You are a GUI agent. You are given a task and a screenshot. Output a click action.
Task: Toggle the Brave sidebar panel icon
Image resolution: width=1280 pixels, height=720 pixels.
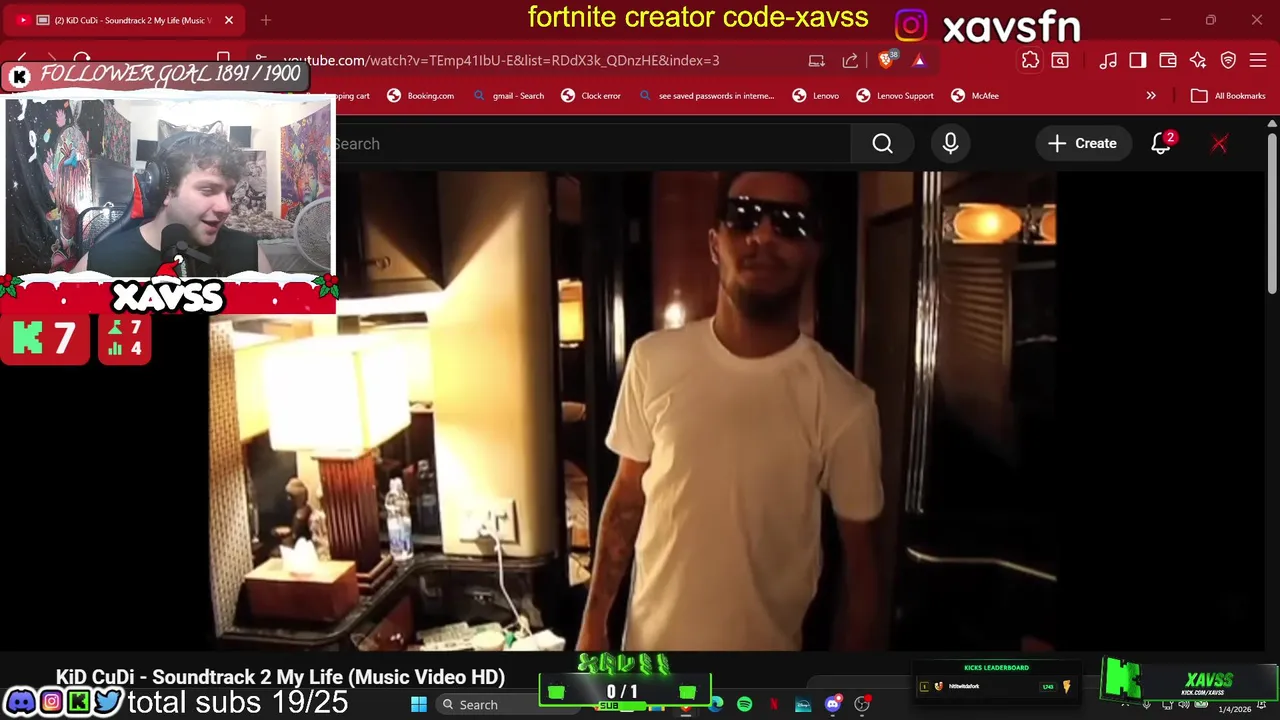(x=1138, y=61)
